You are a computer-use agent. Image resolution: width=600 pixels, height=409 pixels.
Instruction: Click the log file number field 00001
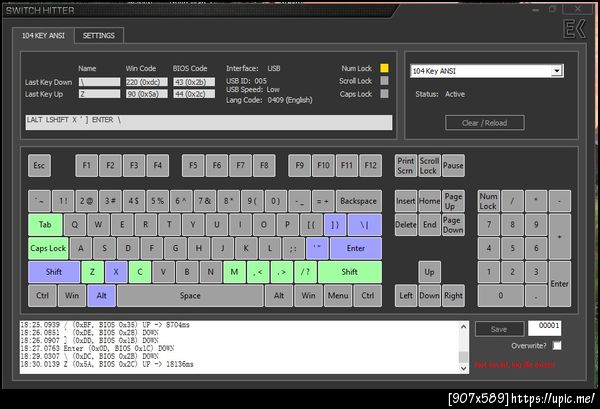coord(545,328)
